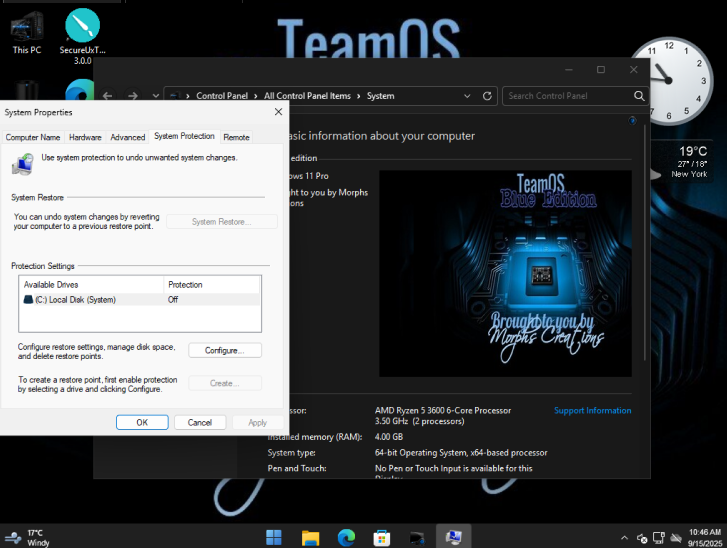The width and height of the screenshot is (727, 548).
Task: Click the Configure... button
Action: click(x=225, y=350)
